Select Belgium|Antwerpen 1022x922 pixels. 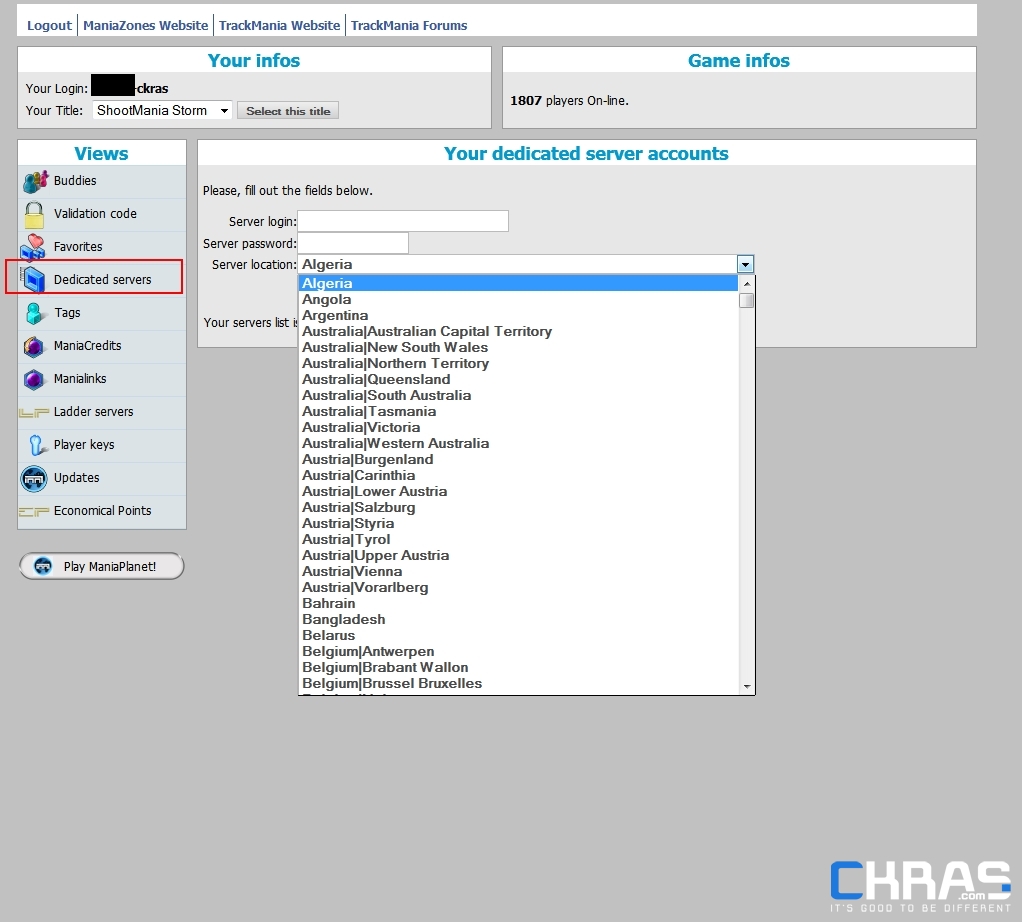tap(518, 652)
